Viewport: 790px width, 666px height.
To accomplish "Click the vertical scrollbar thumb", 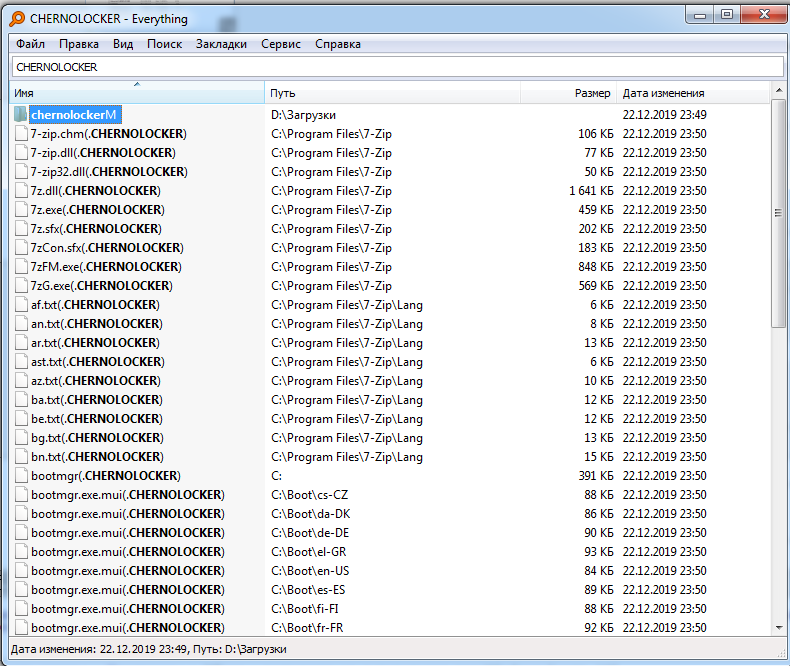I will (x=779, y=213).
